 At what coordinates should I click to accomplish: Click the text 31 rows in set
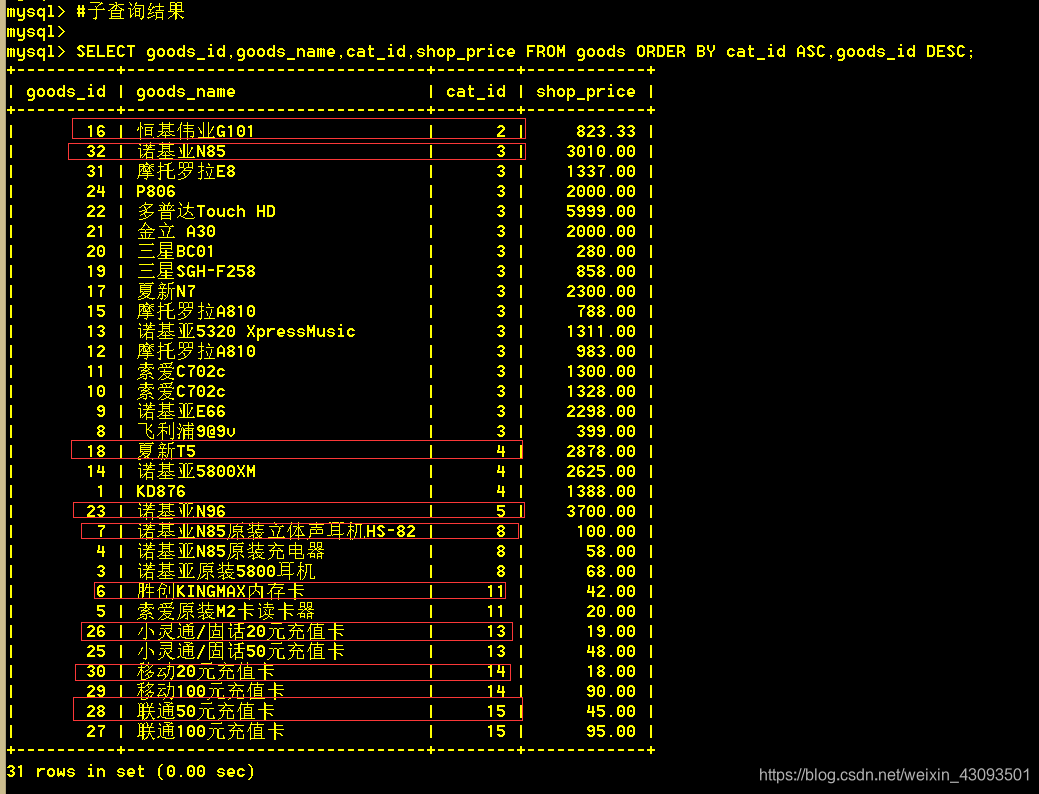tap(76, 771)
